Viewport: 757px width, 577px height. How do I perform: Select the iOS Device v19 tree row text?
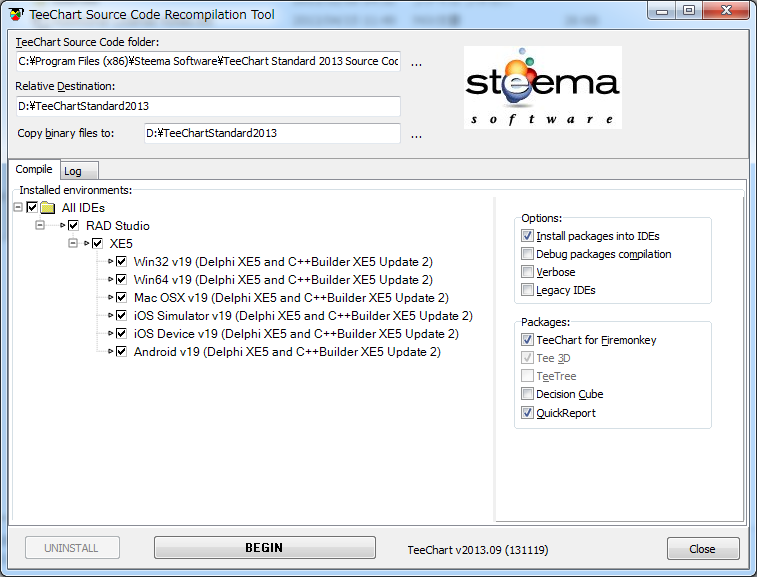coord(296,334)
